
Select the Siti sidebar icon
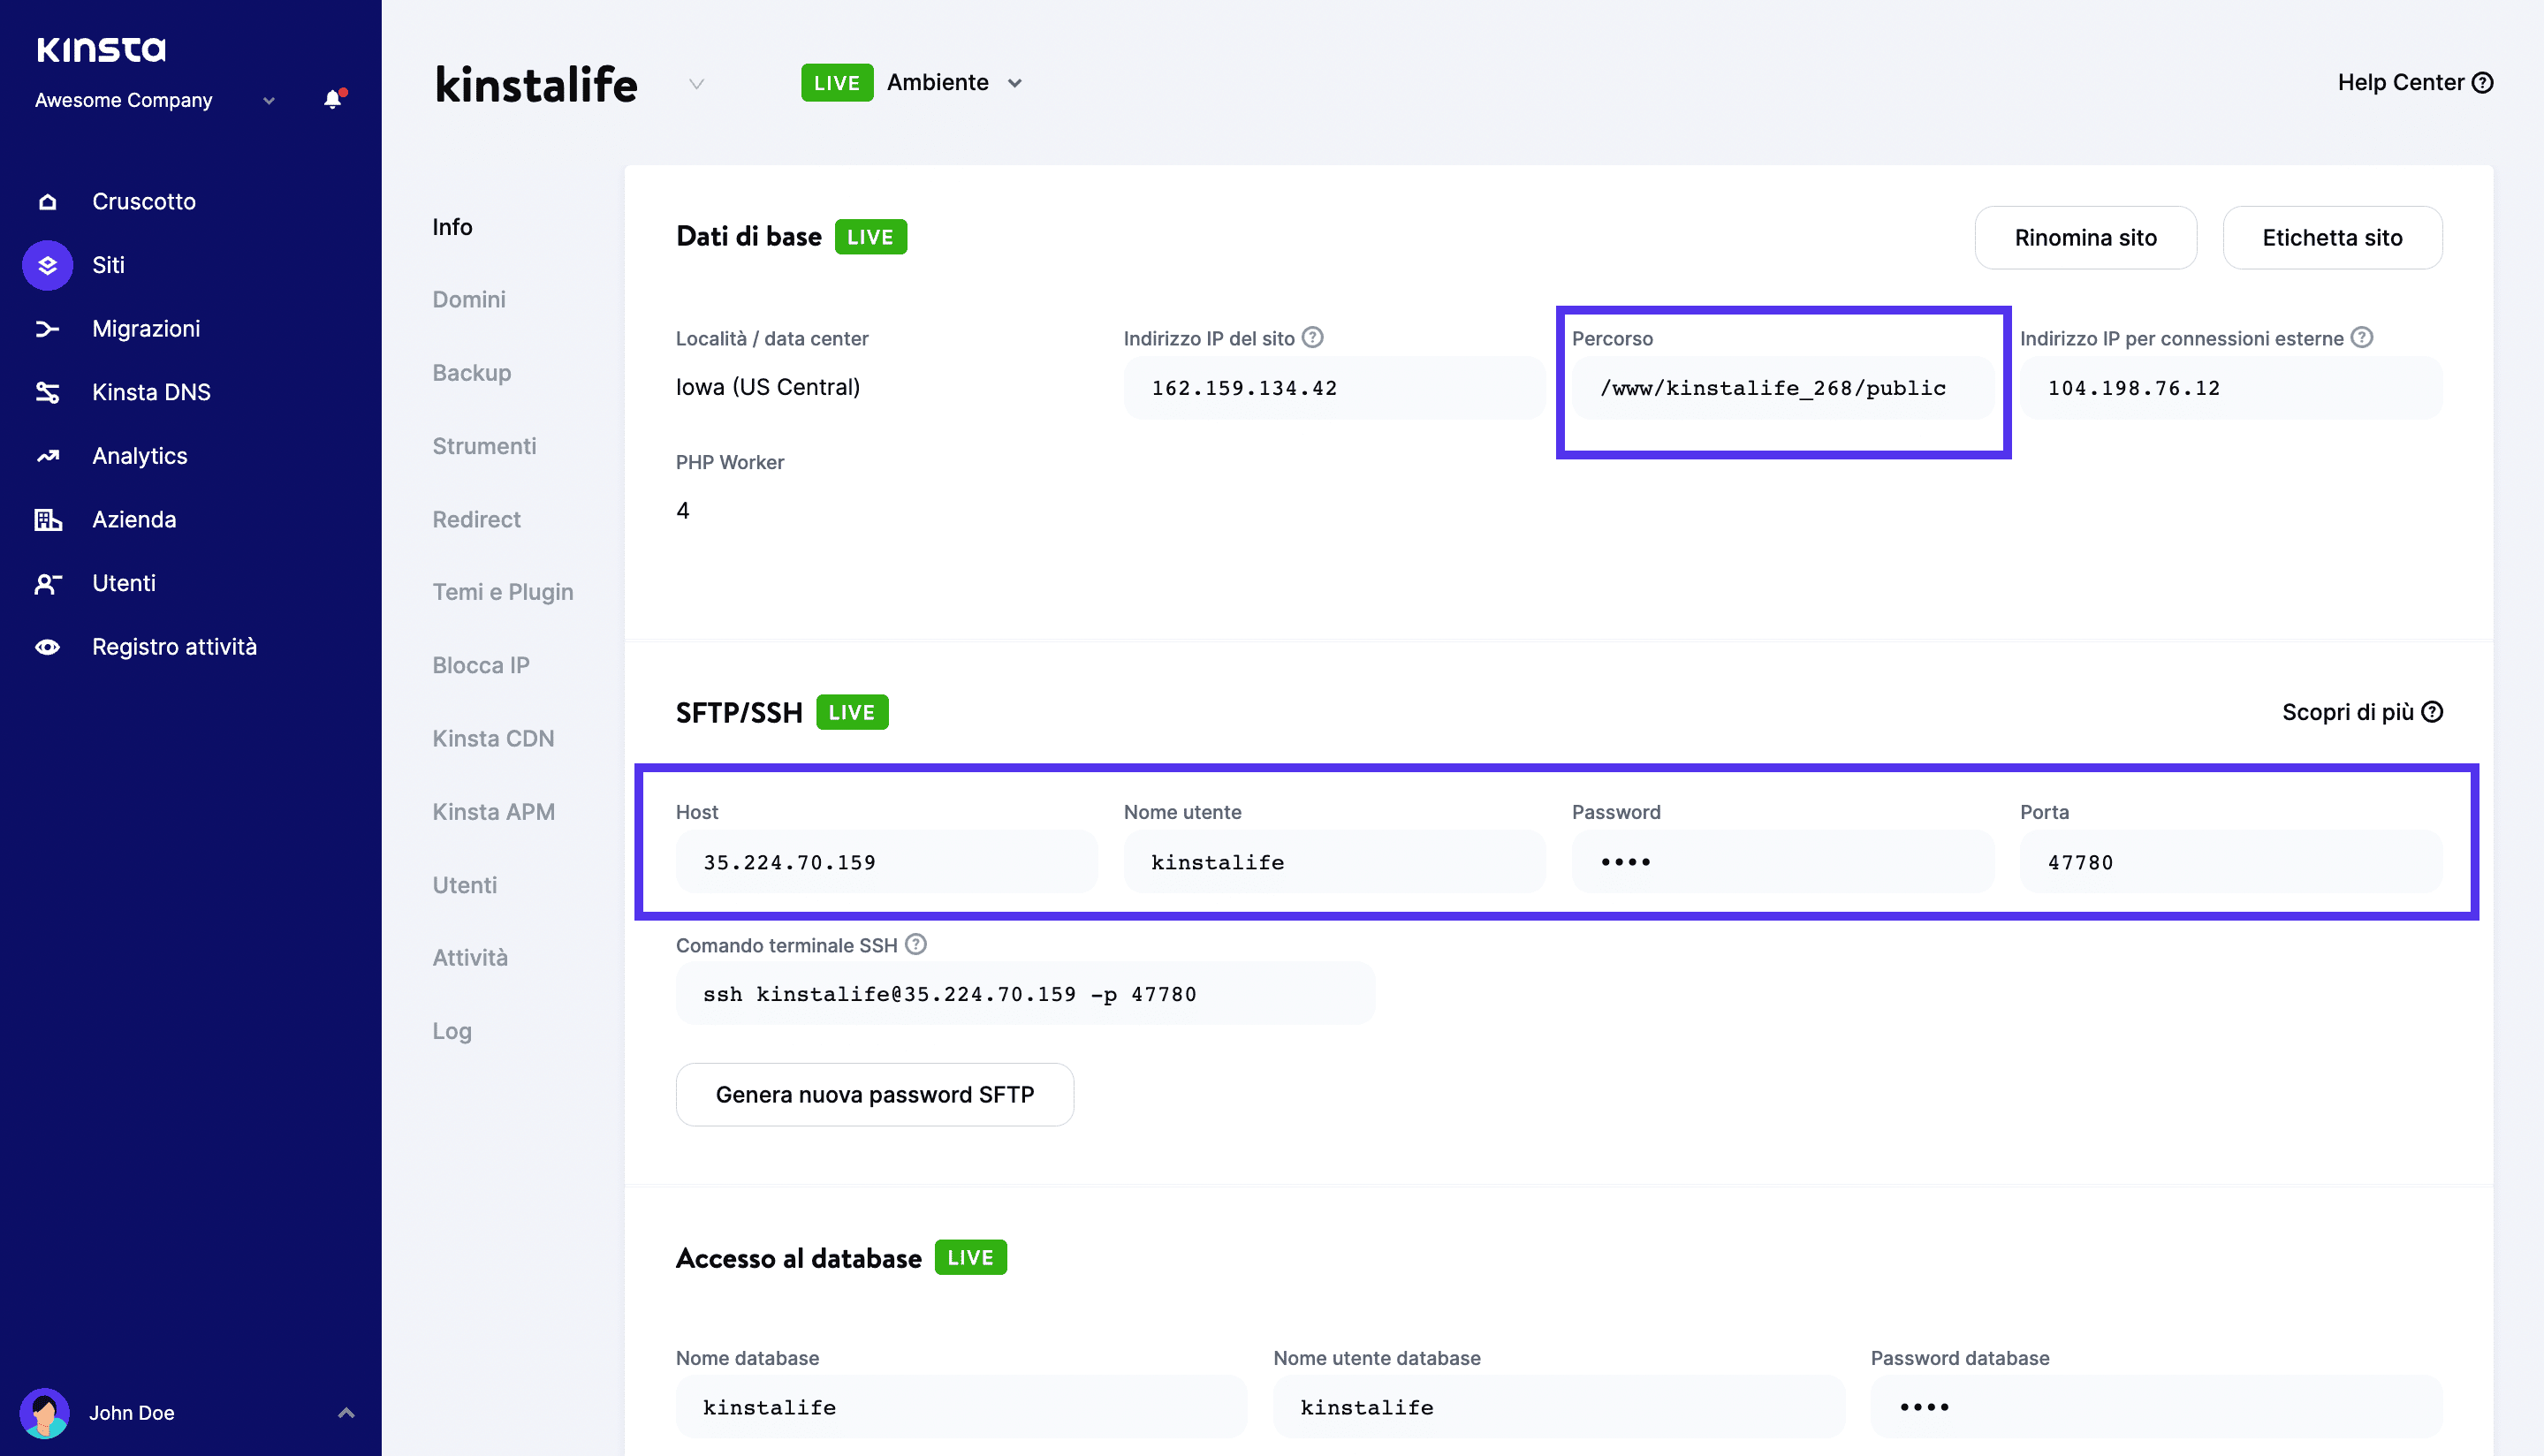47,265
